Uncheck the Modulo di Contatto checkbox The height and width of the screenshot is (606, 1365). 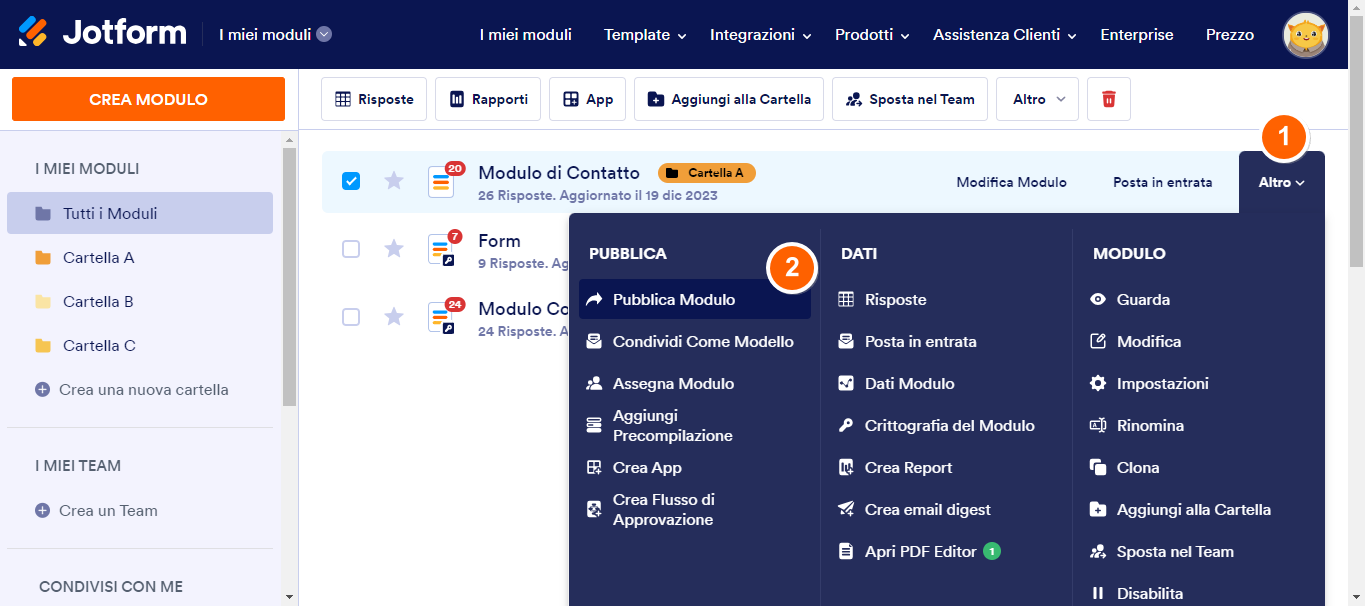click(x=351, y=181)
